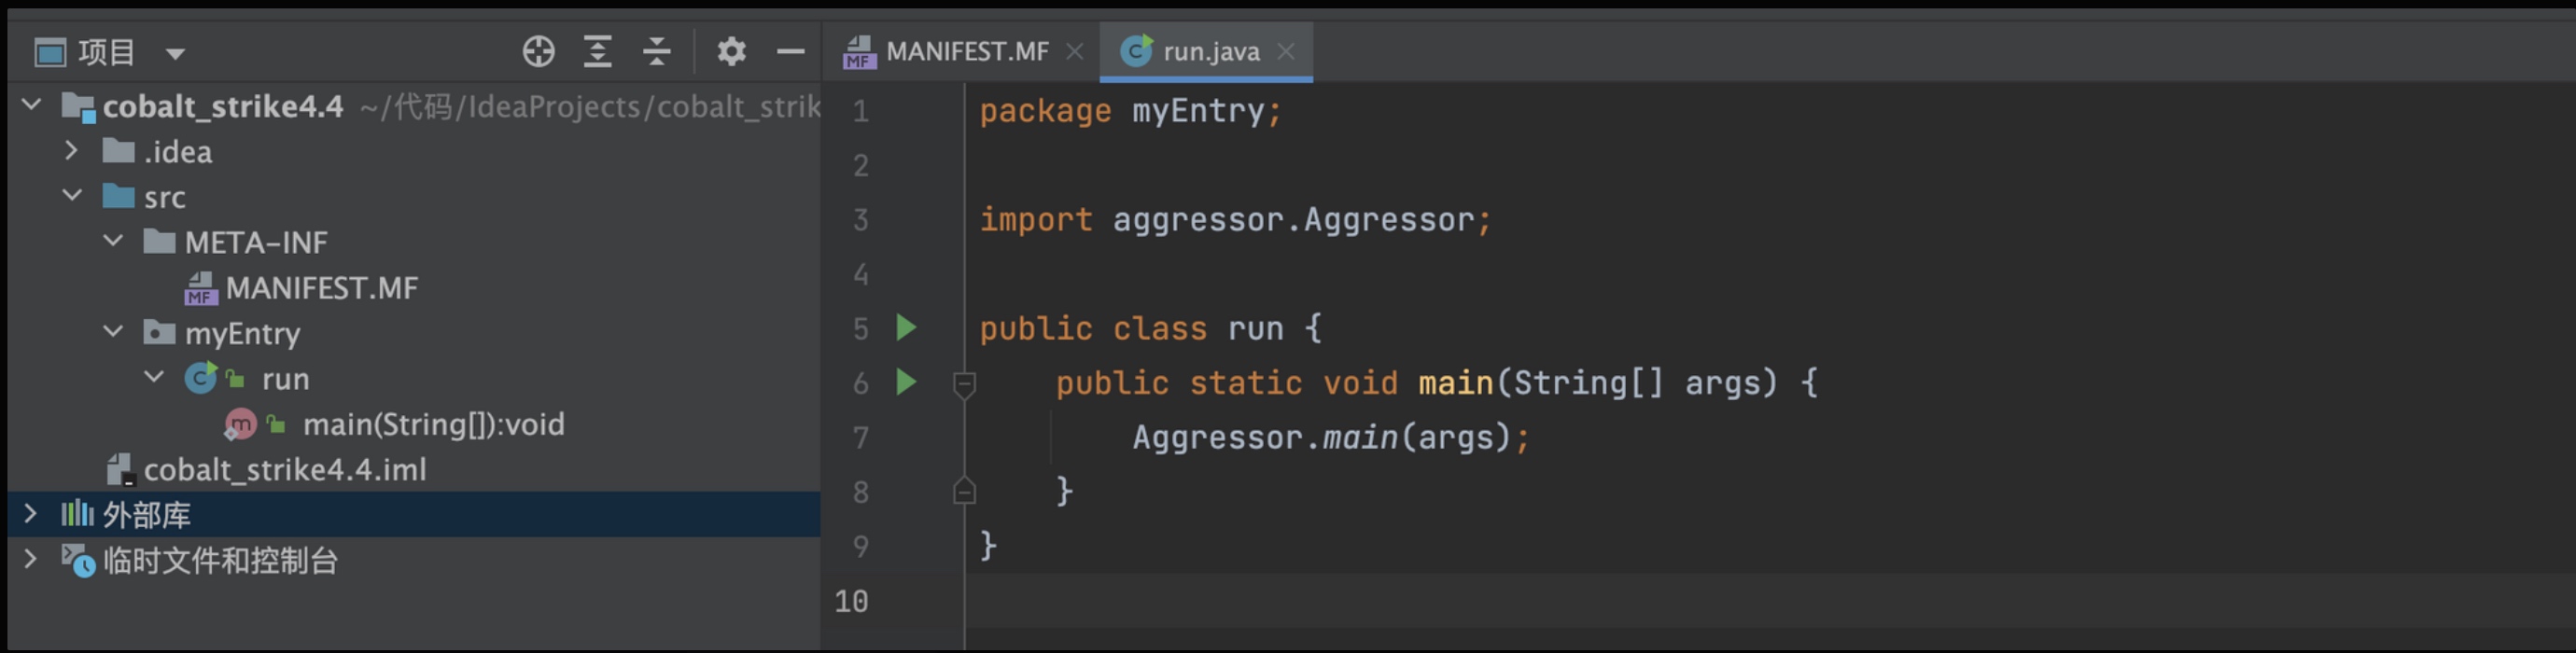Collapse the src folder

click(72, 196)
